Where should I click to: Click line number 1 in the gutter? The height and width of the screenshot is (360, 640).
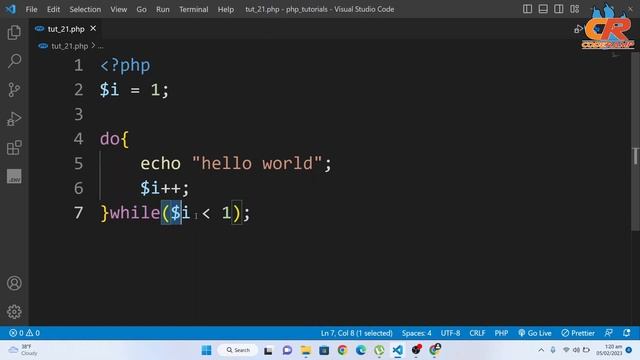(x=78, y=65)
